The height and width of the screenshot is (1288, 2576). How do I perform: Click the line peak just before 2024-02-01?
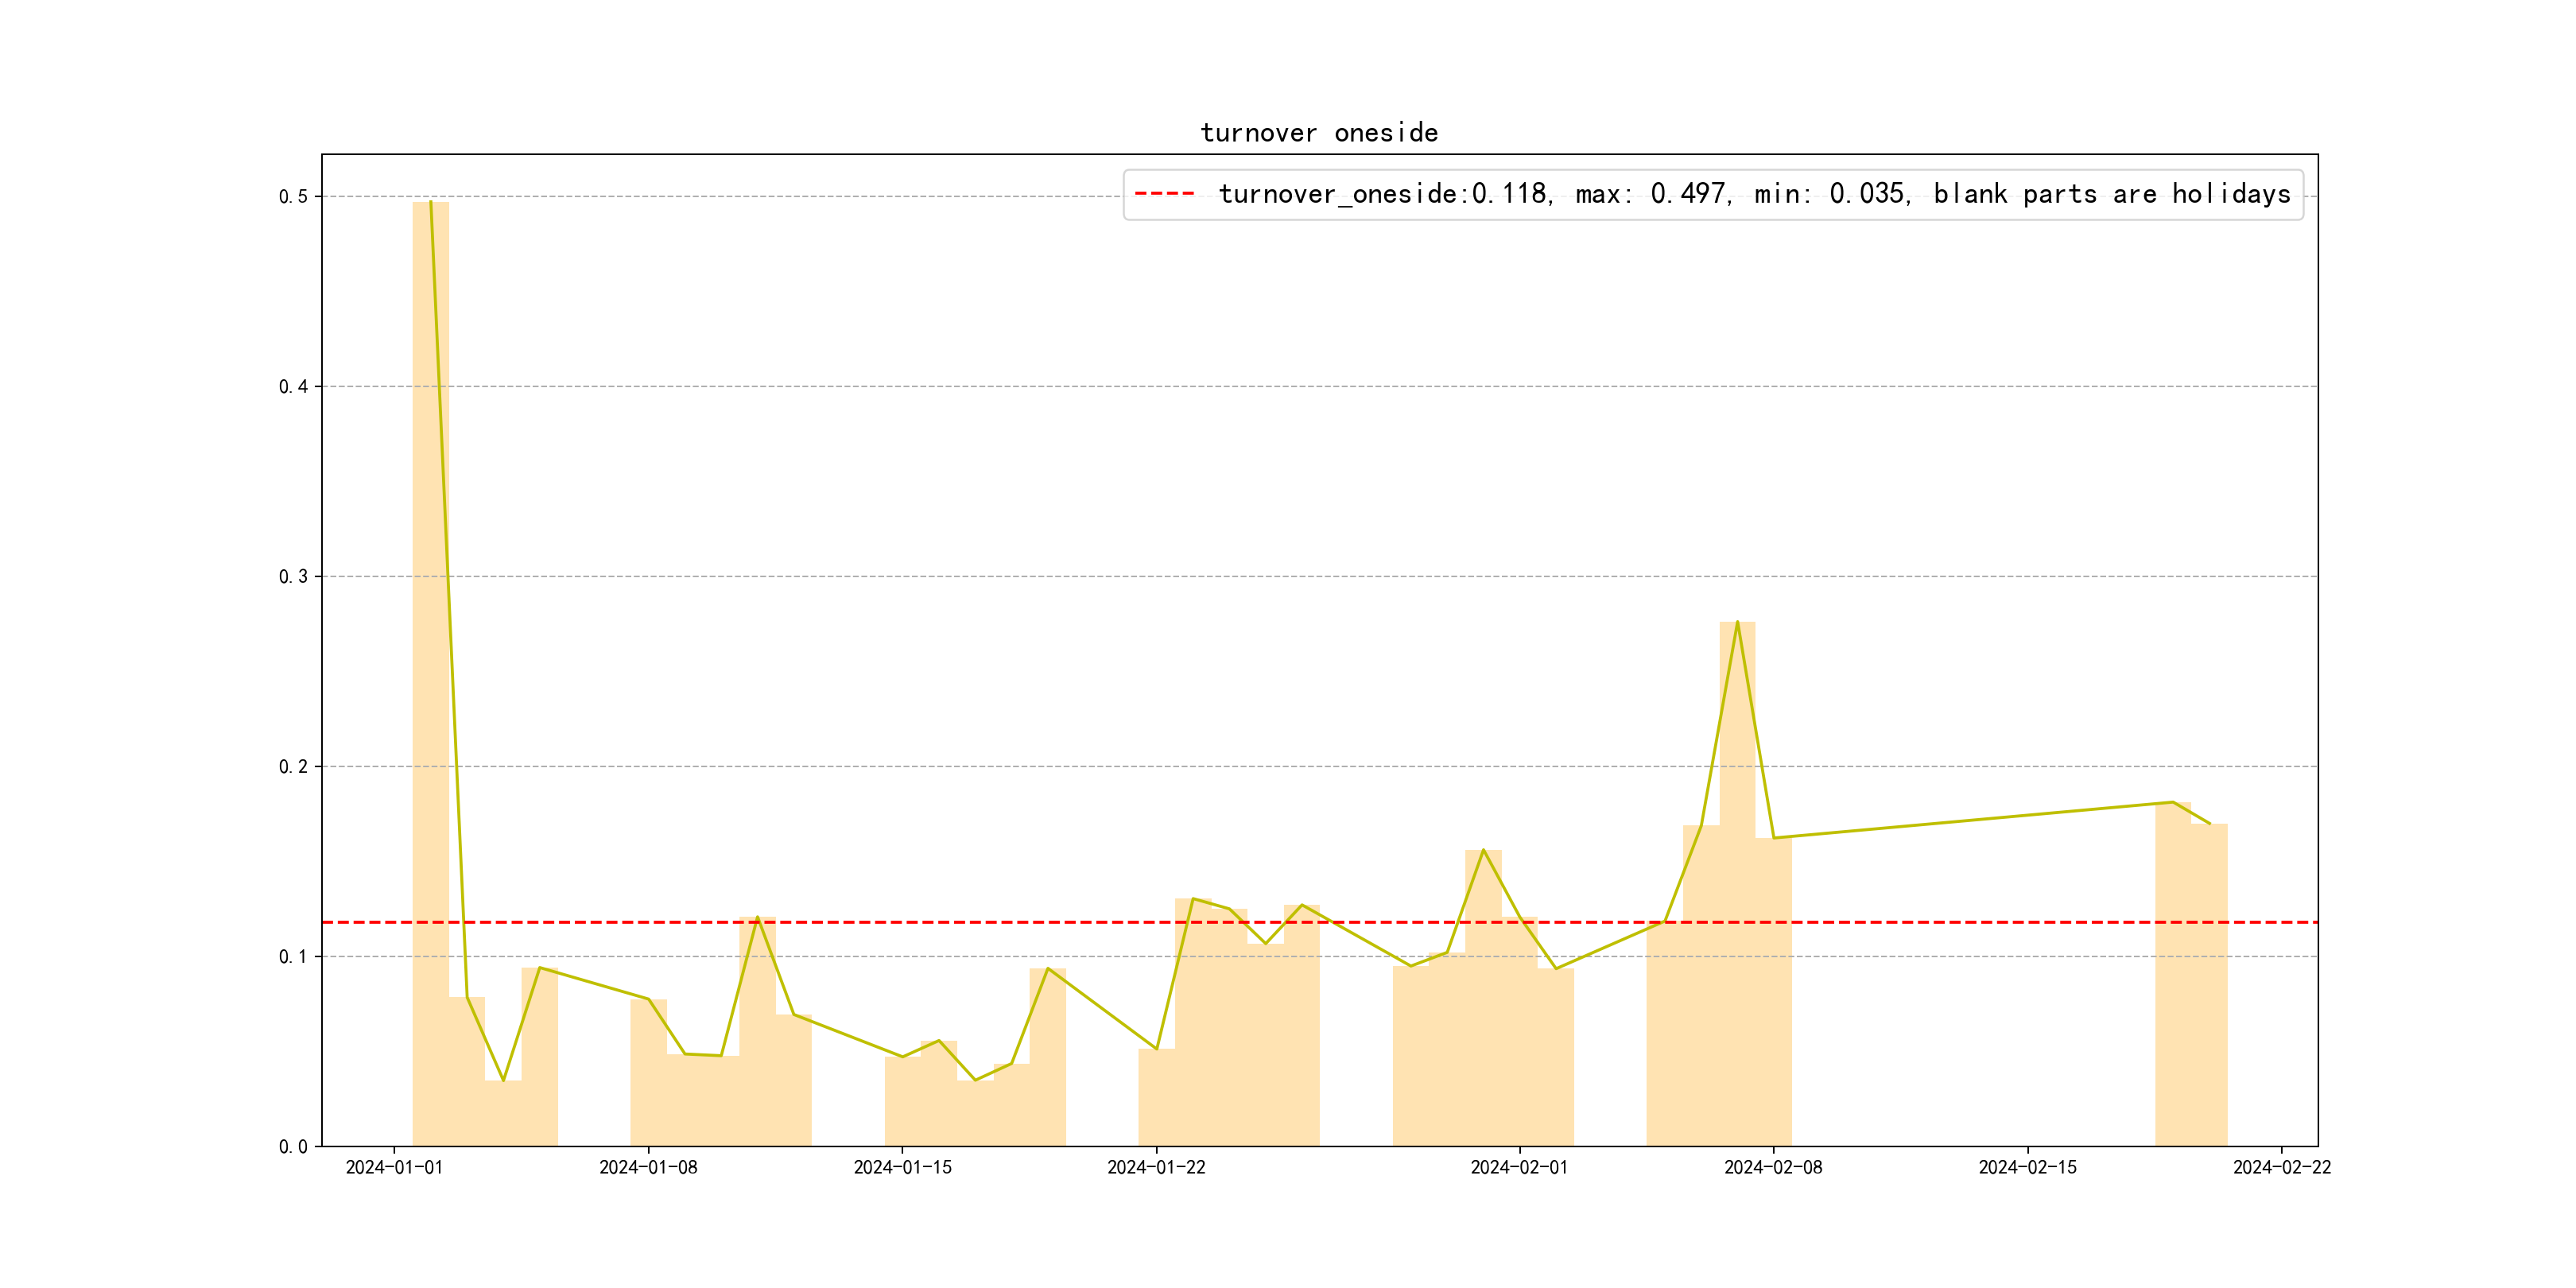pos(1483,850)
